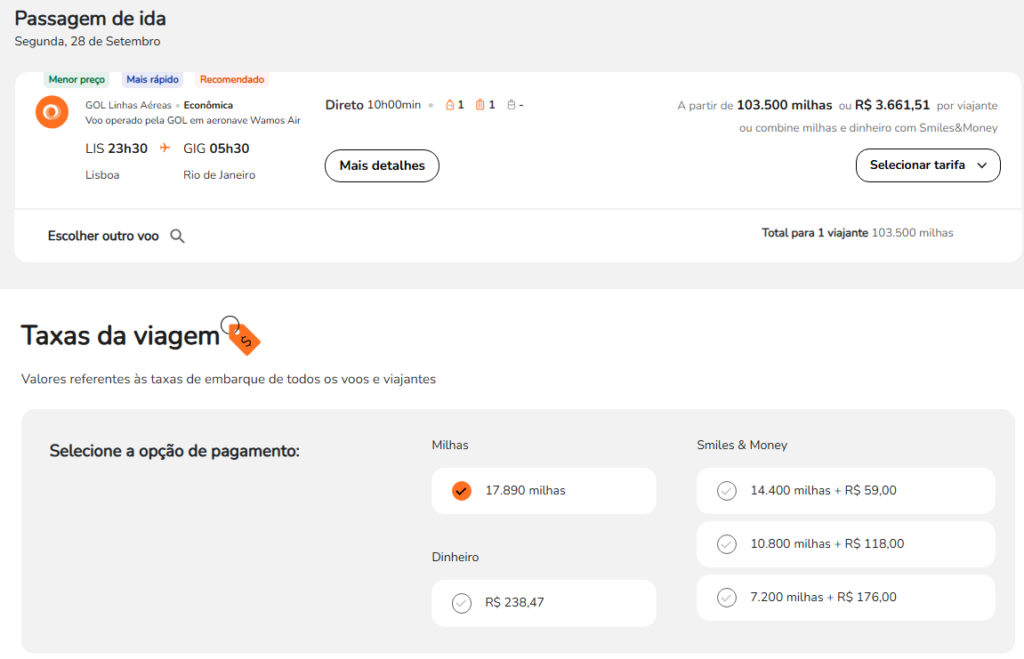
Task: Click the R$ 3.661,51 price text
Action: click(x=892, y=105)
